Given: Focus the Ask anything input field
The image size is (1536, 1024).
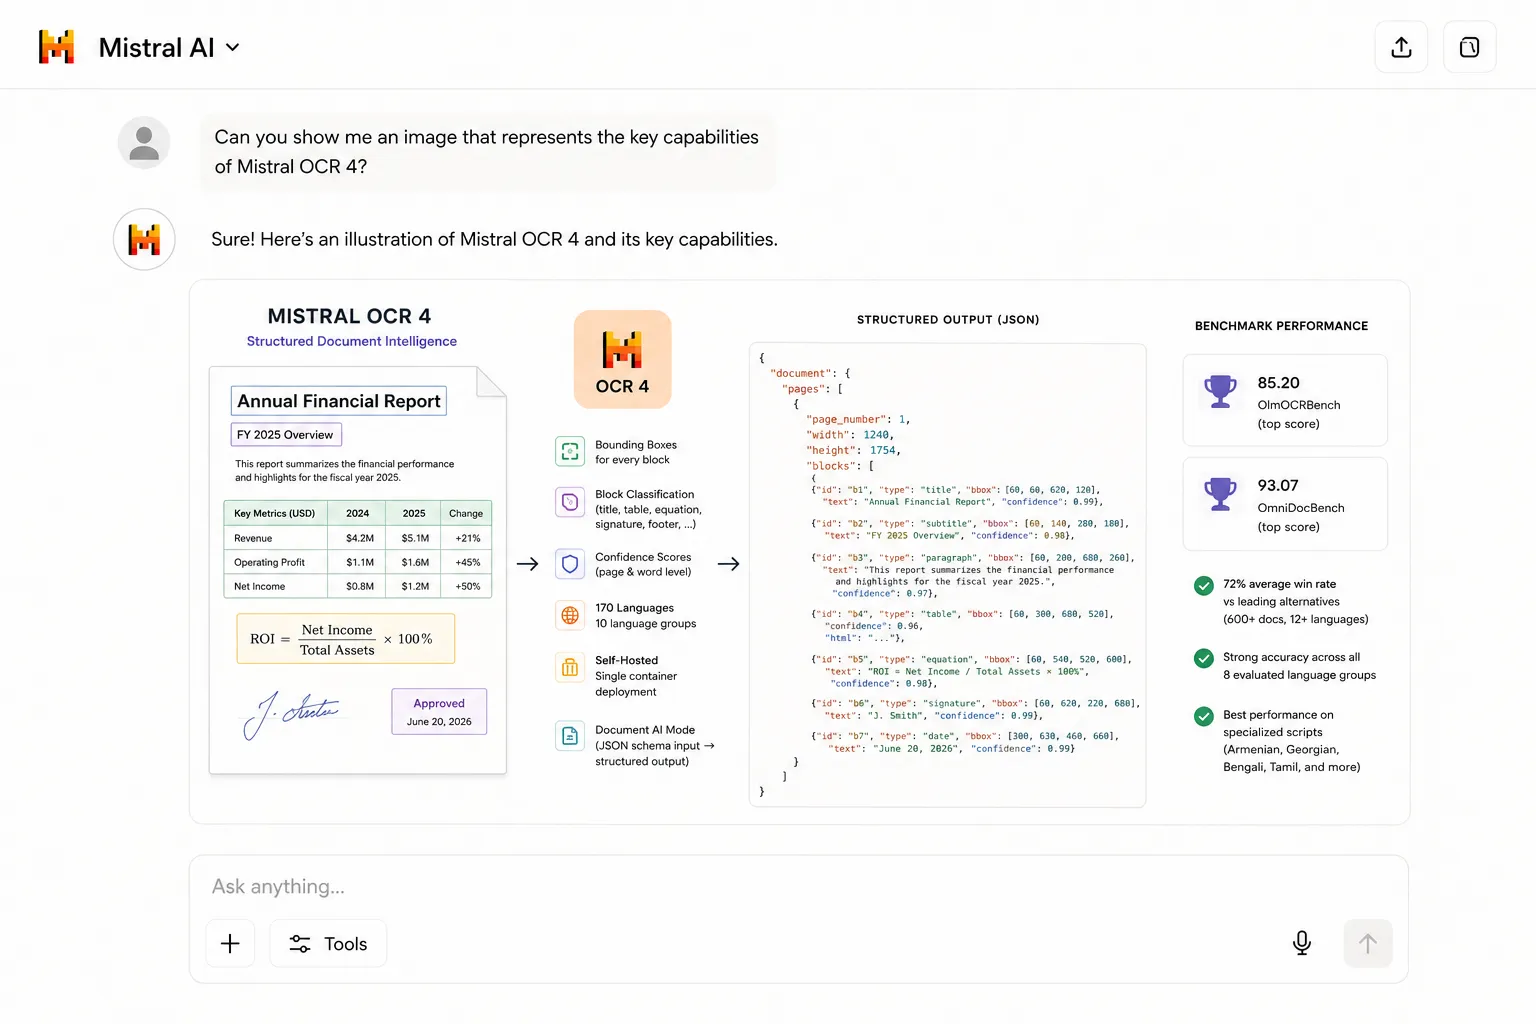Looking at the screenshot, I should [x=798, y=887].
